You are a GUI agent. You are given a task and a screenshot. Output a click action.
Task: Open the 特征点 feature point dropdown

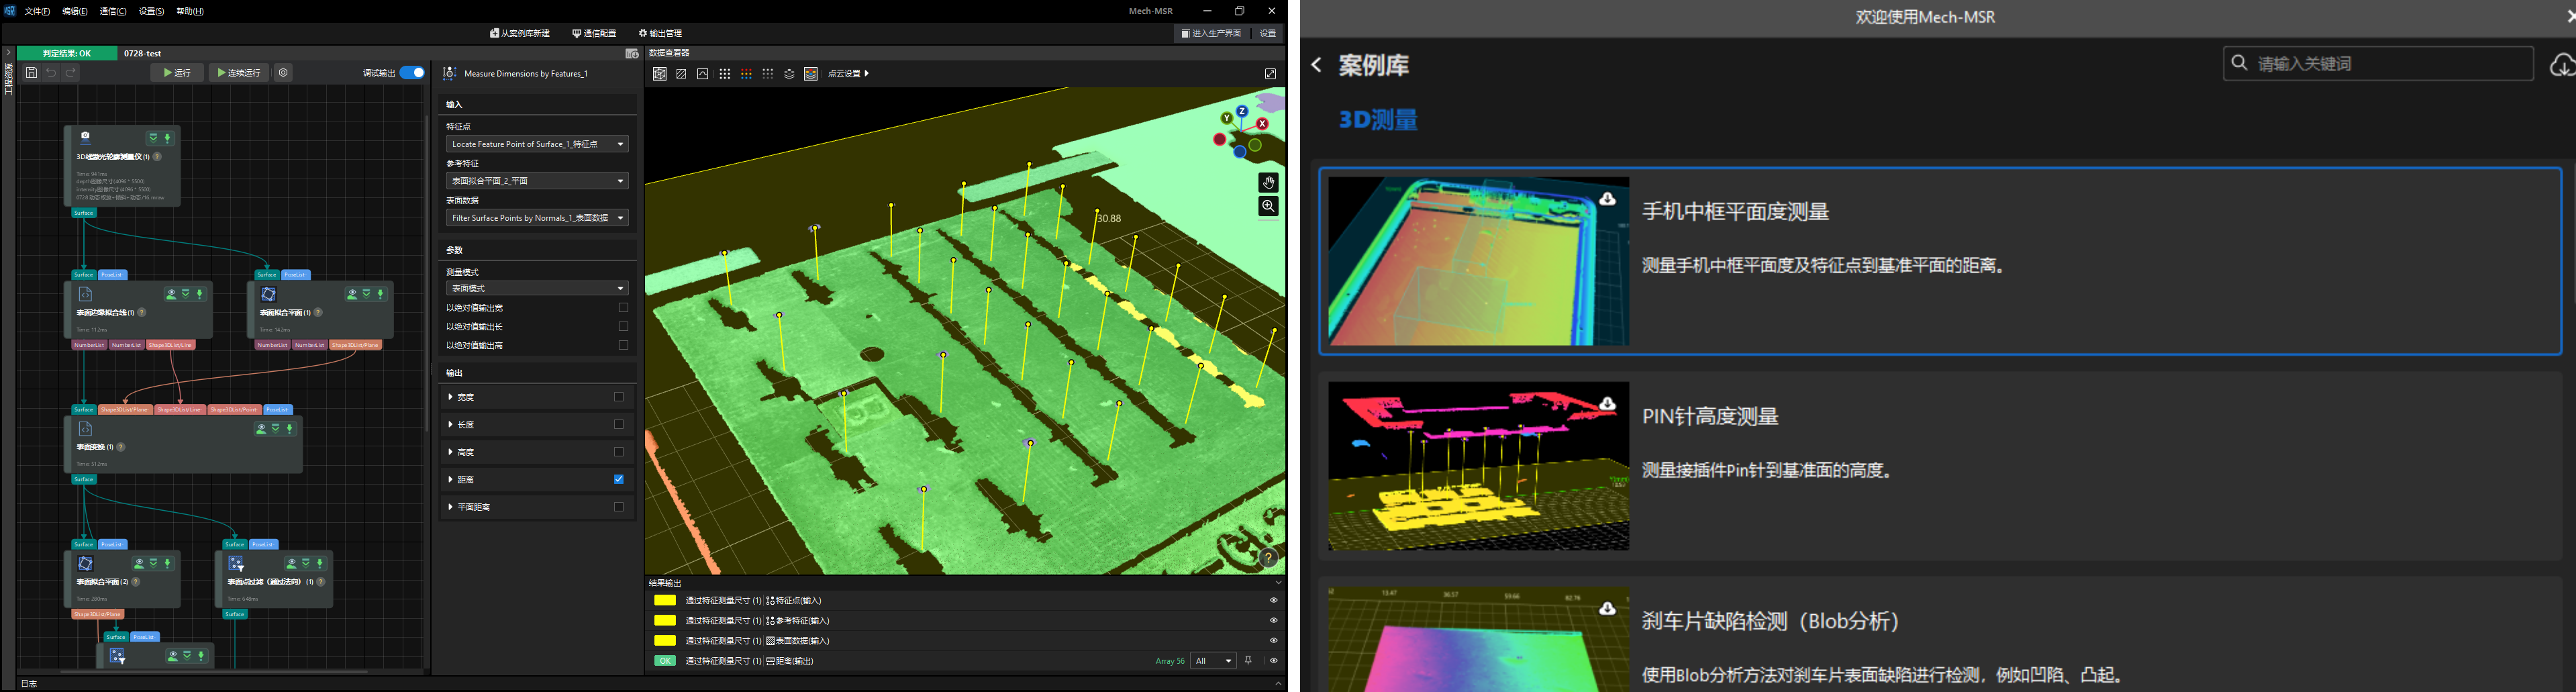click(x=537, y=144)
